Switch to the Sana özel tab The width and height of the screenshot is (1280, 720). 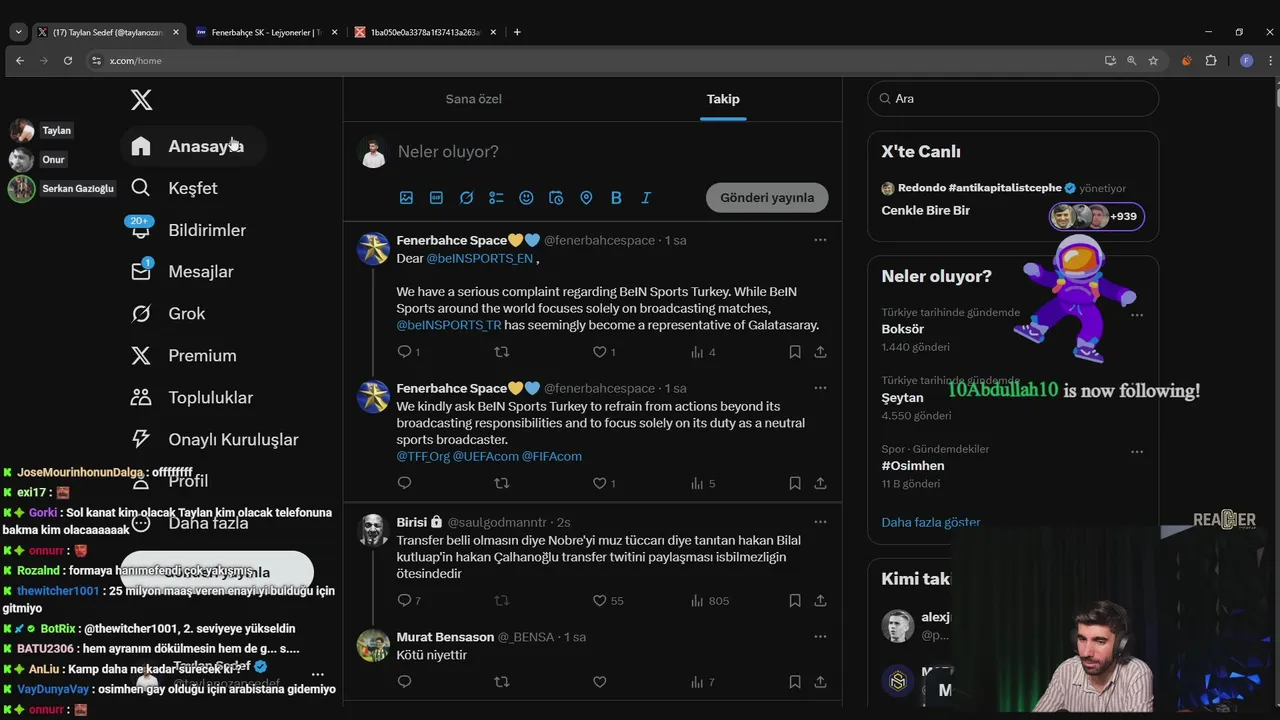click(474, 99)
